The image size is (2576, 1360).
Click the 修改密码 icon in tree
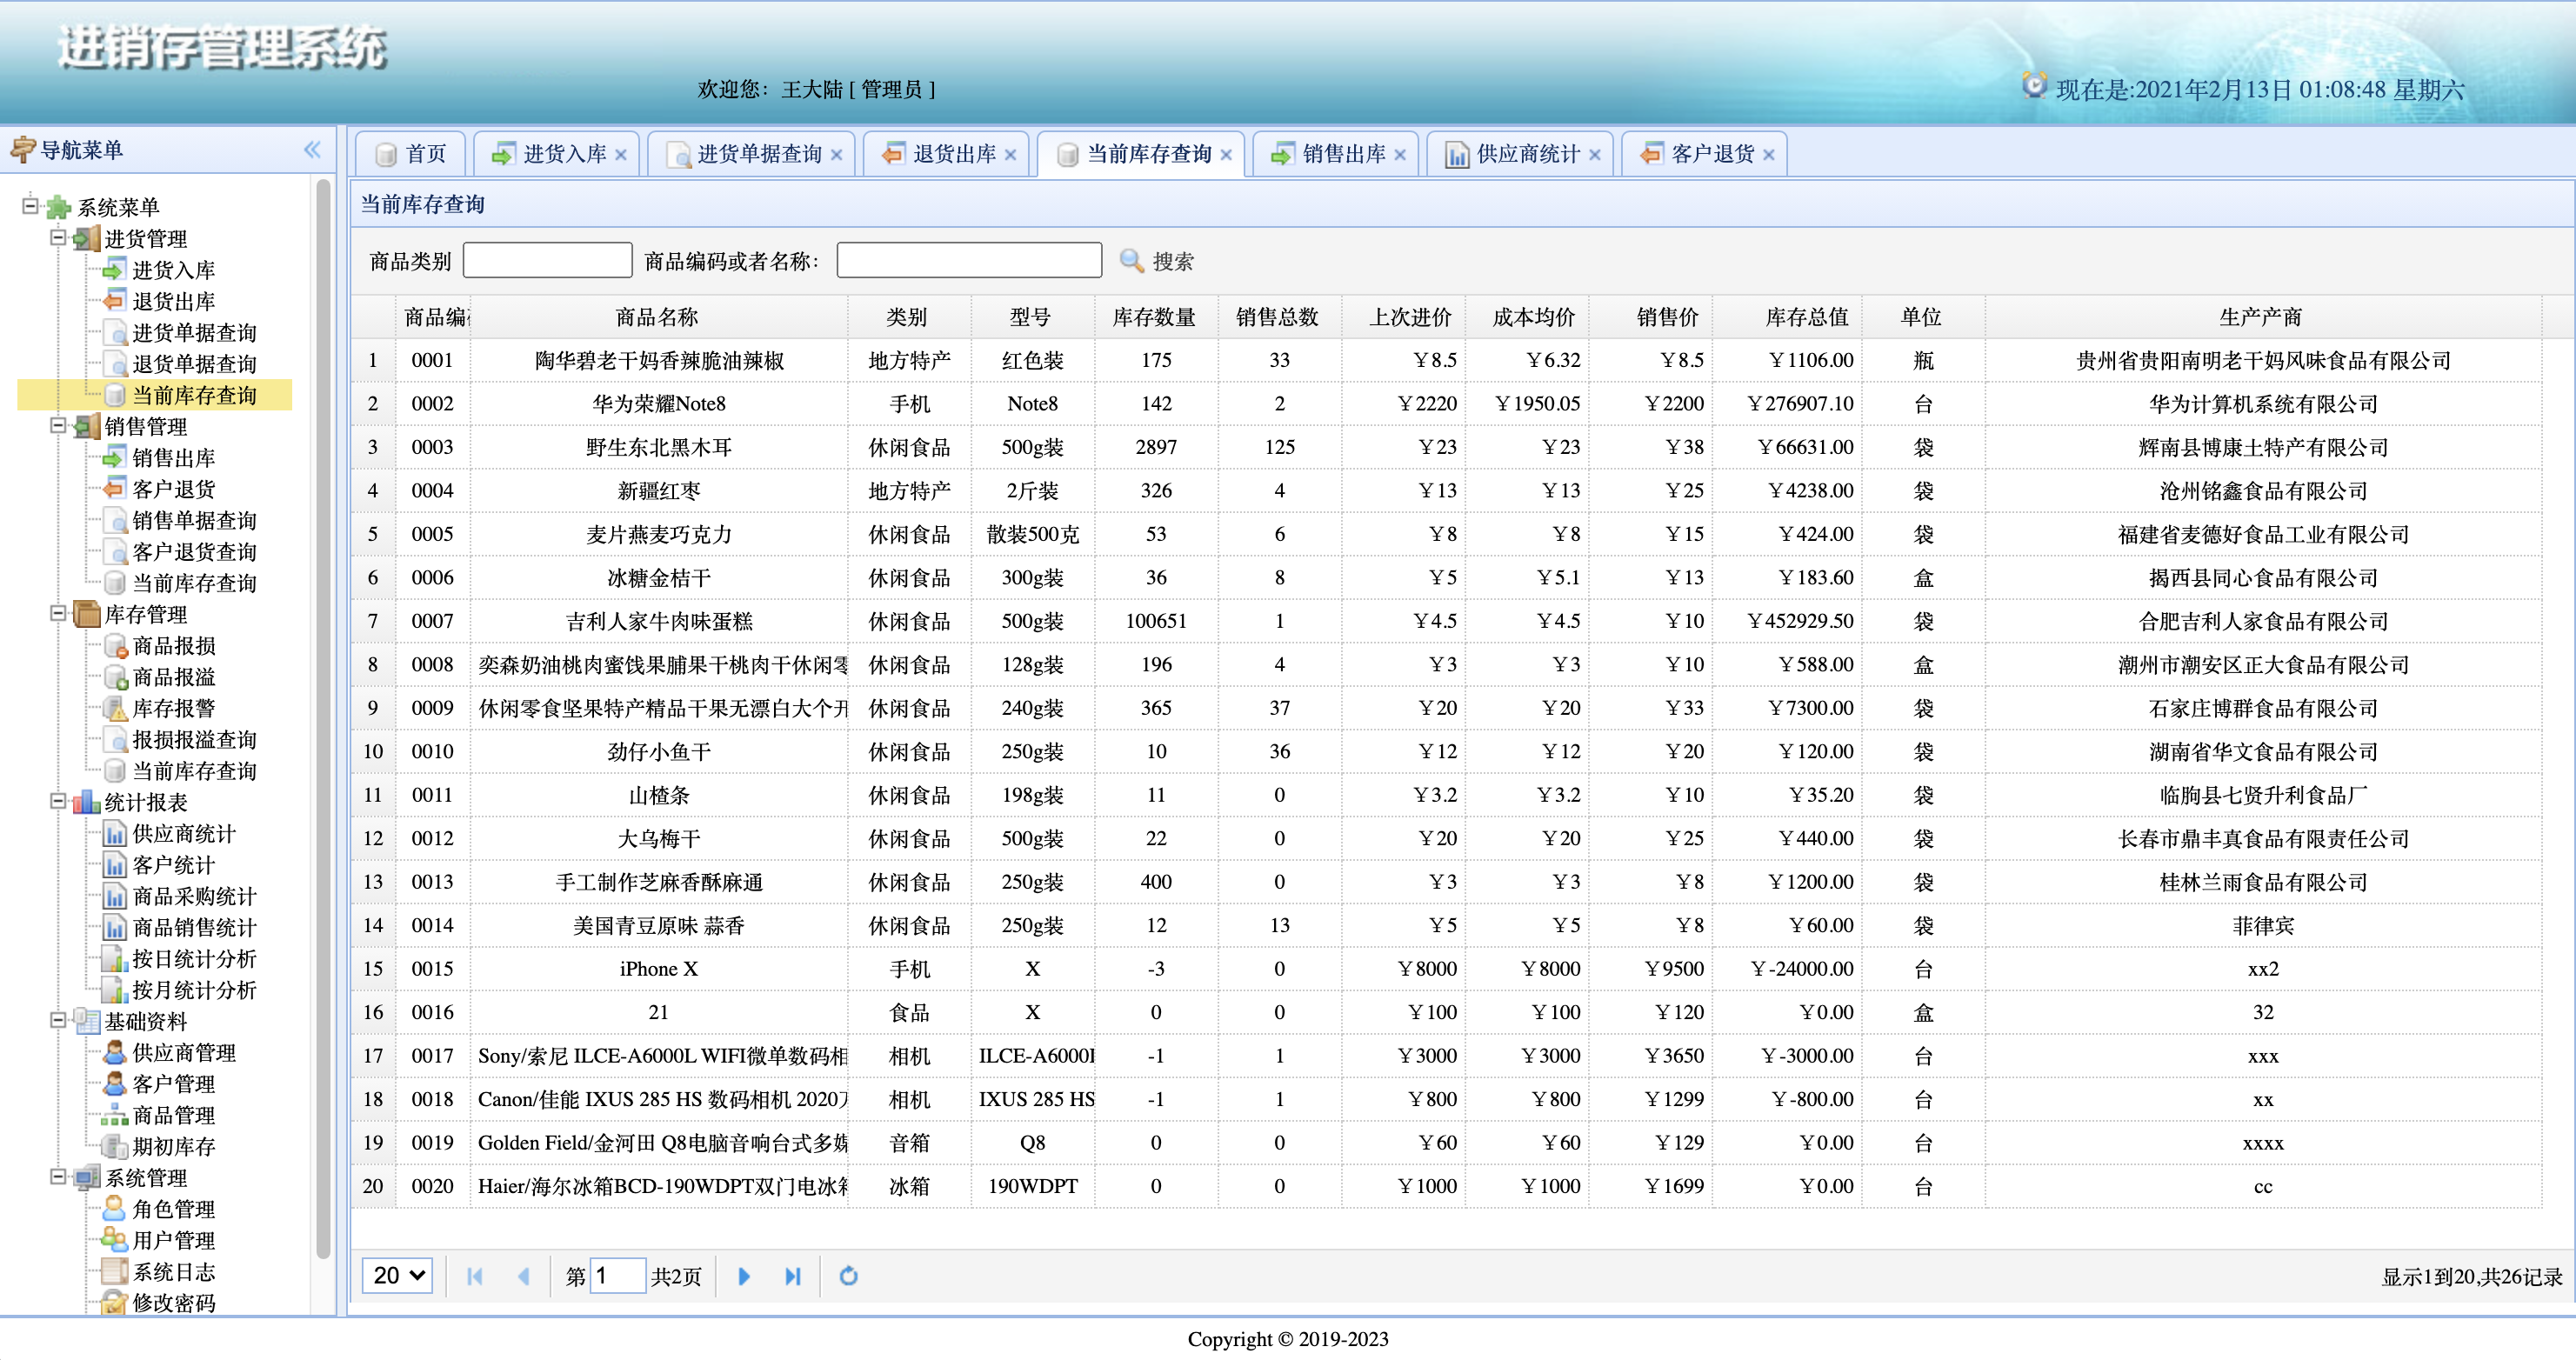pos(116,1303)
